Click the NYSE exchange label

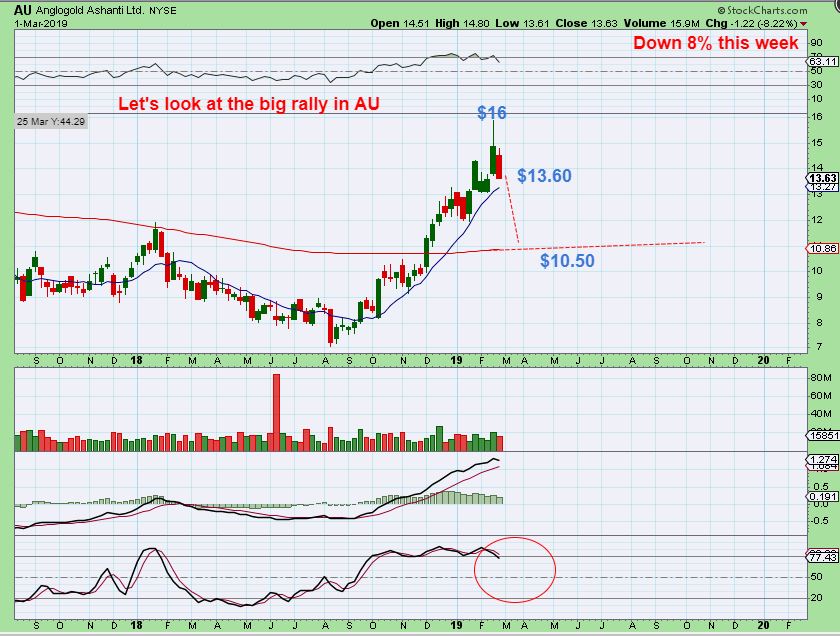point(162,11)
